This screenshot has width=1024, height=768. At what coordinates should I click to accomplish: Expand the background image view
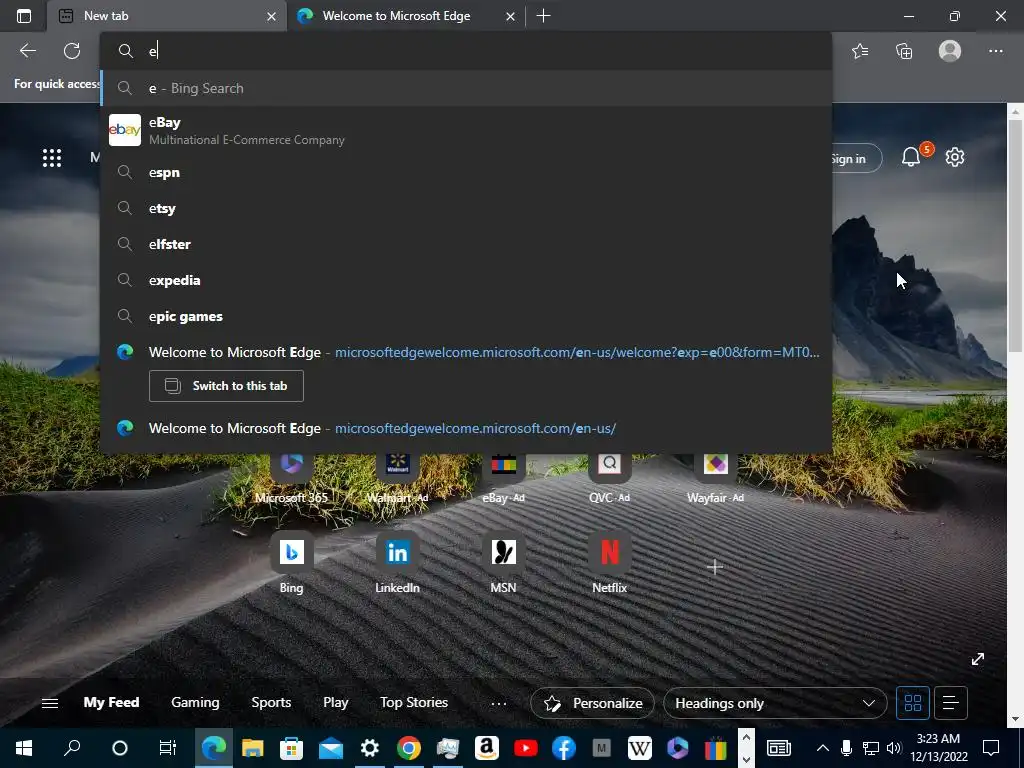click(978, 659)
